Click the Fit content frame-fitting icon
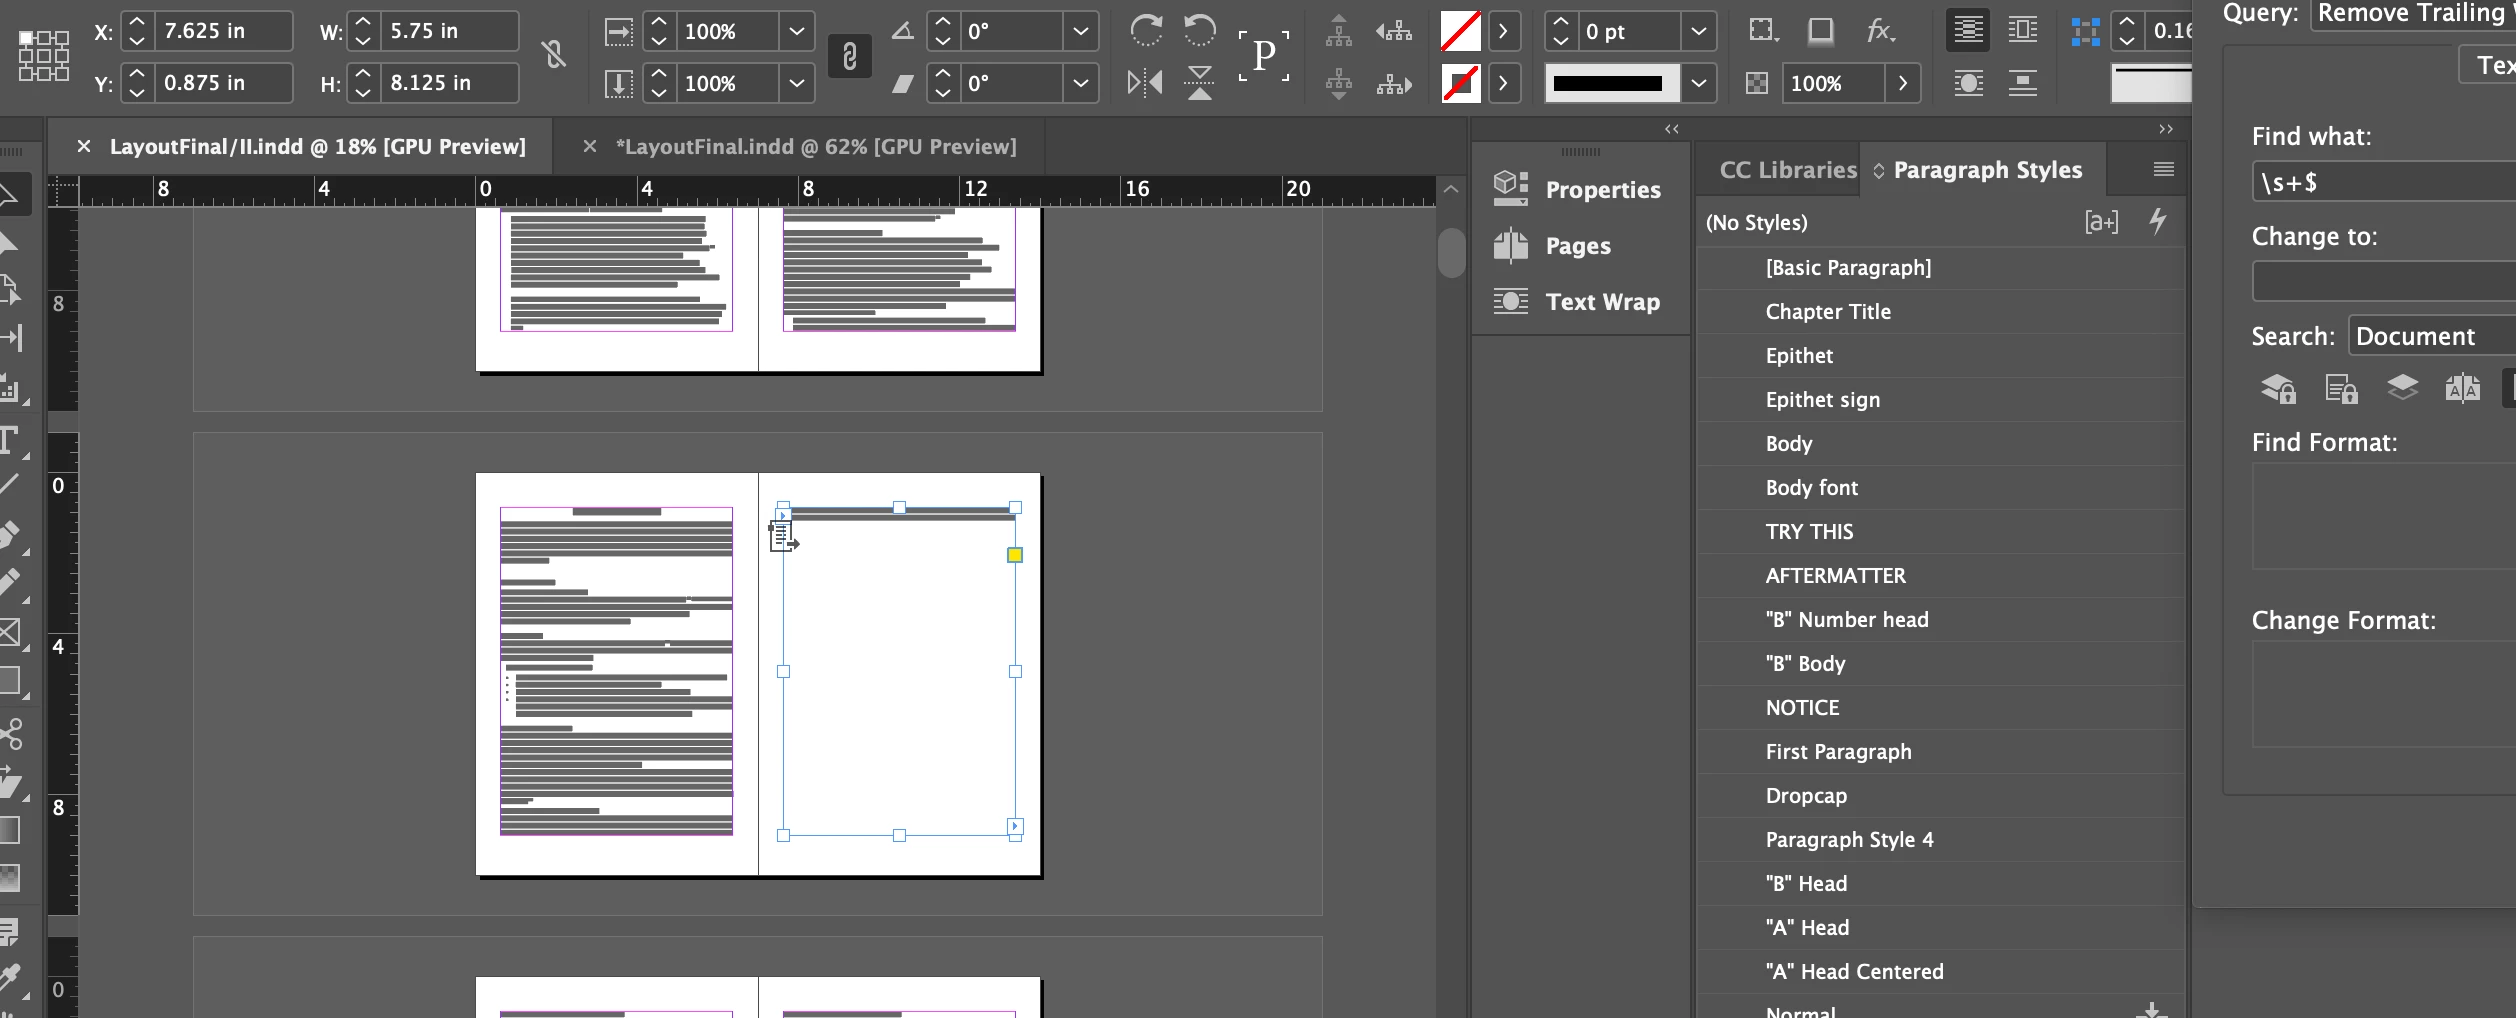This screenshot has width=2516, height=1018. (x=2086, y=31)
